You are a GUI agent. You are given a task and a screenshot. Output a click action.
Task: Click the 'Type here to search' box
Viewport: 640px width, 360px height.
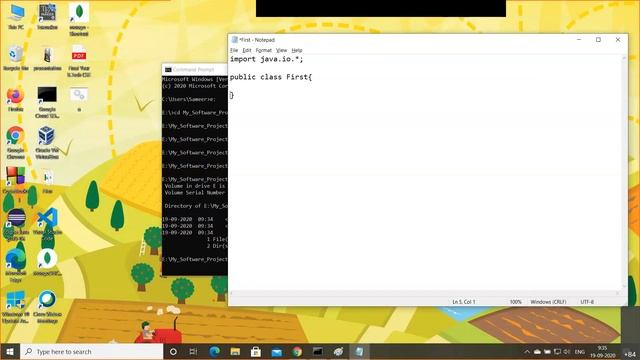click(x=91, y=351)
